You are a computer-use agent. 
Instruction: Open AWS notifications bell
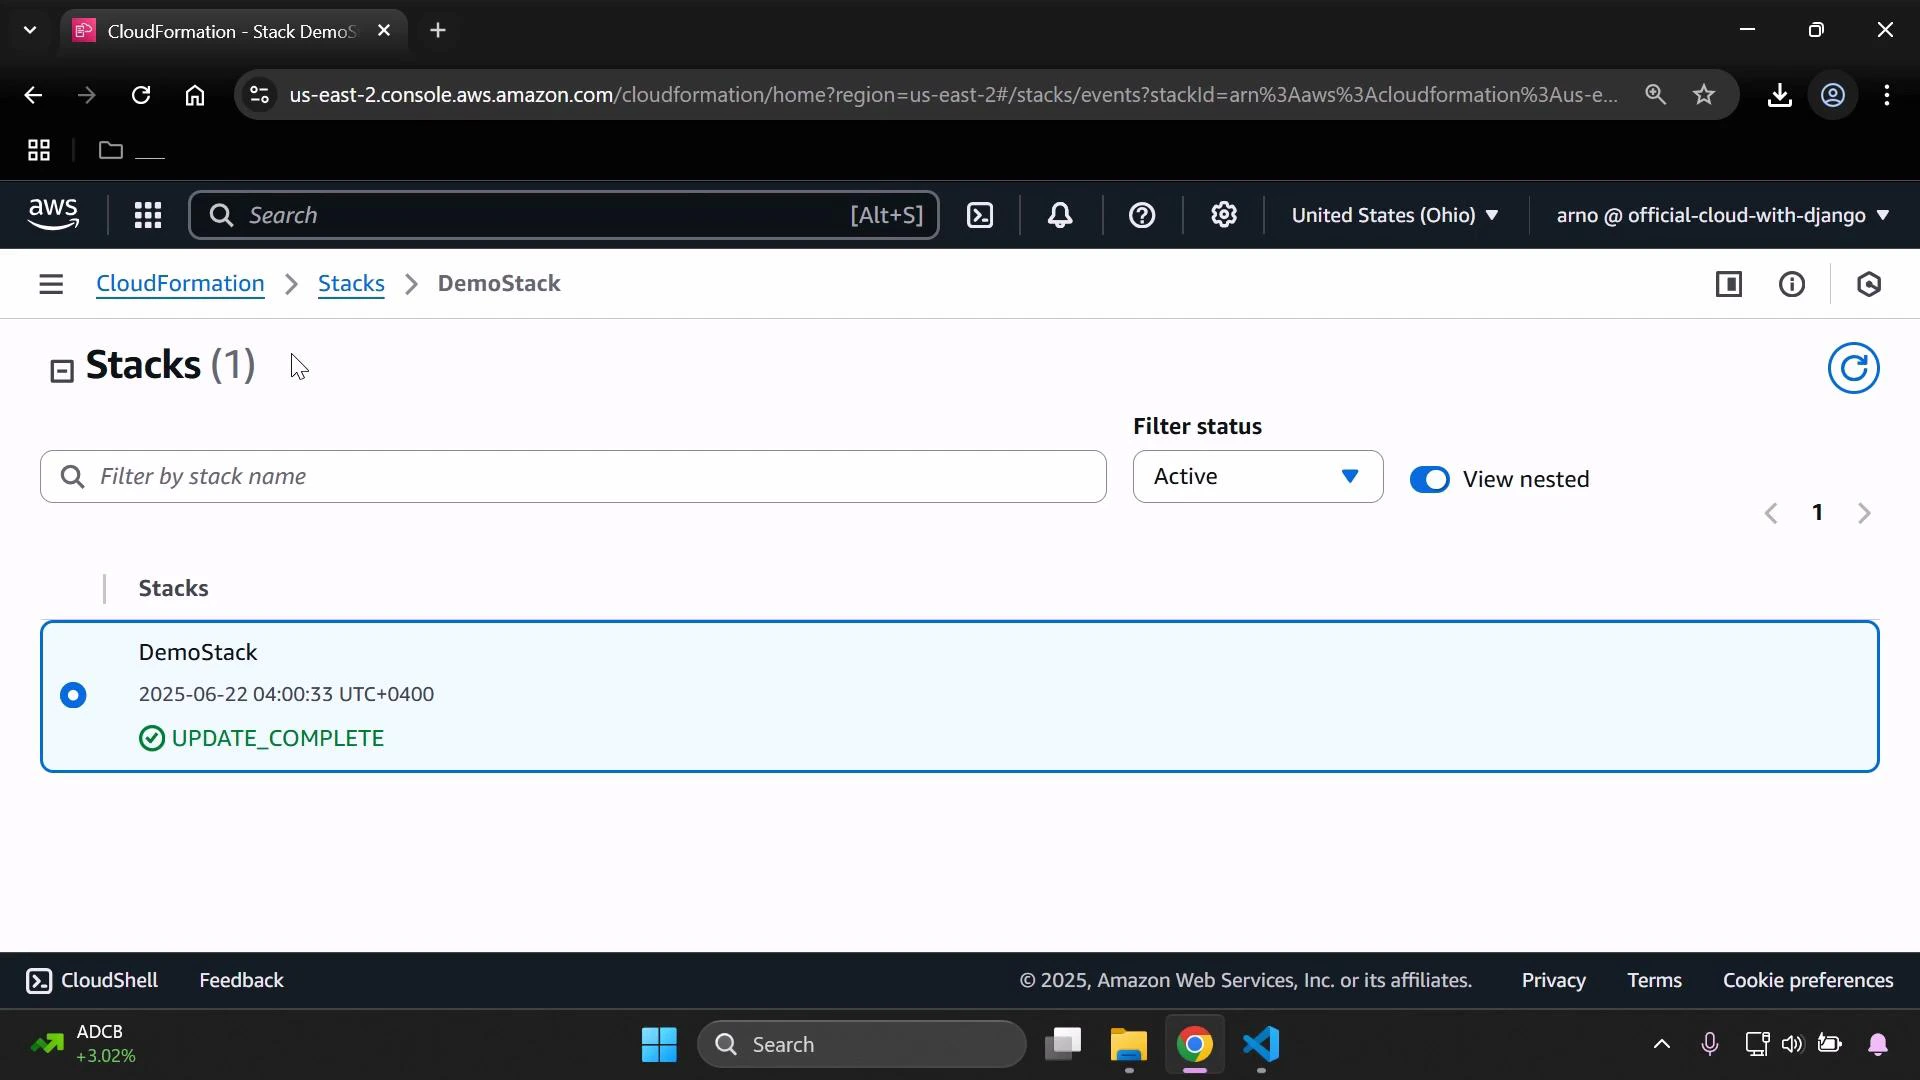click(x=1060, y=215)
